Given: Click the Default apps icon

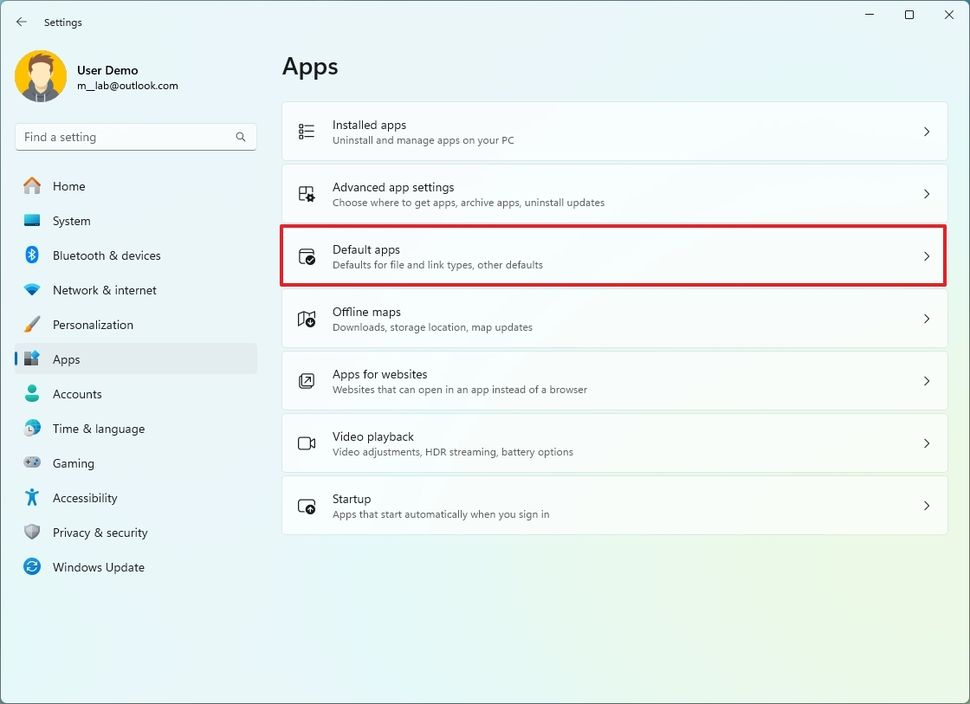Looking at the screenshot, I should 307,256.
